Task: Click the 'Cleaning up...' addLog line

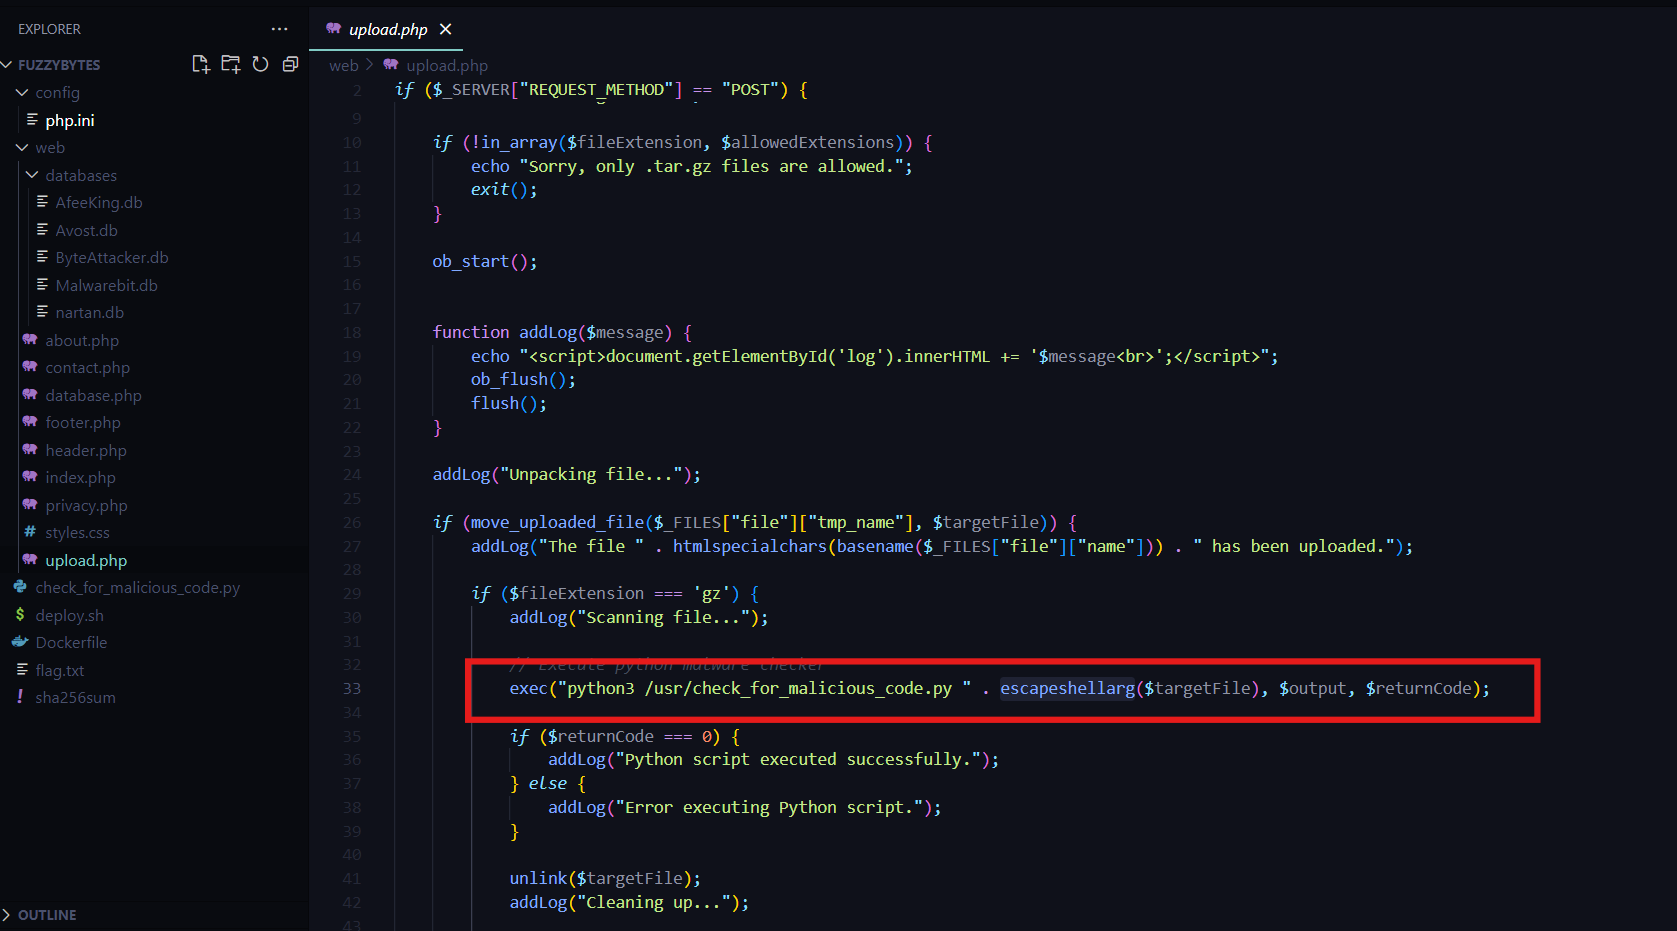Action: click(x=629, y=902)
